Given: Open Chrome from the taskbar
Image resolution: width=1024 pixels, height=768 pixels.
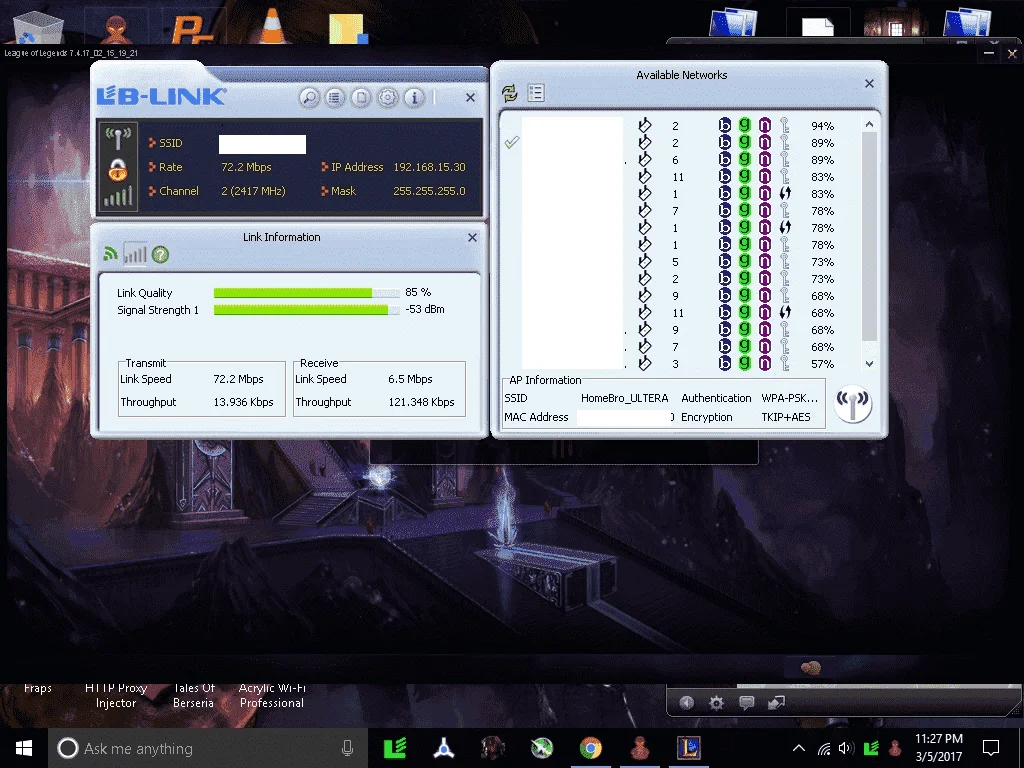Looking at the screenshot, I should pos(590,748).
